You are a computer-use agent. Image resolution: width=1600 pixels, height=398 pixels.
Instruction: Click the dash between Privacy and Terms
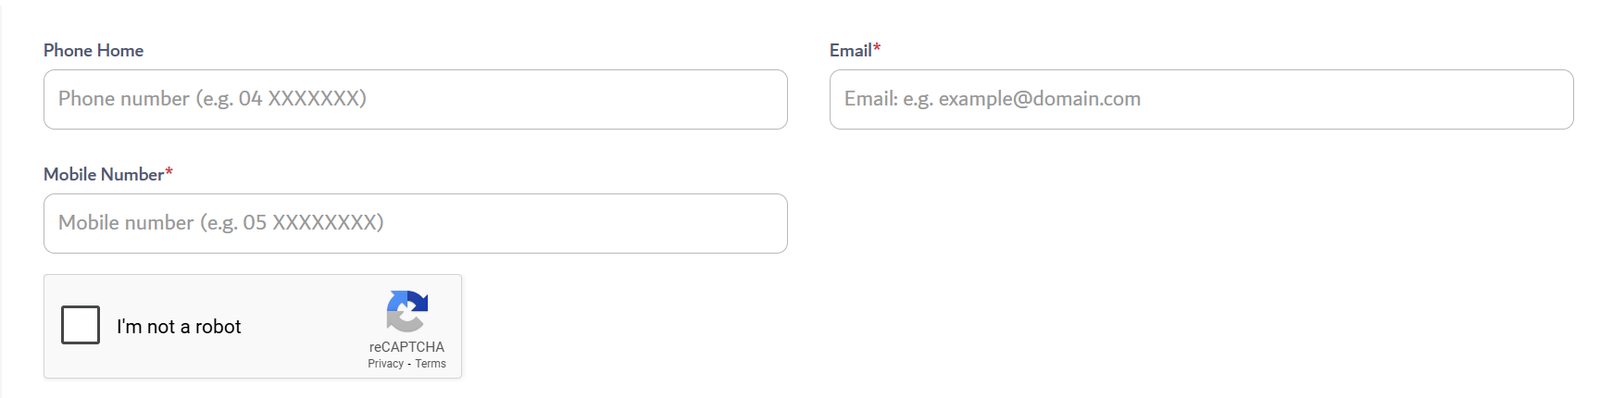(x=409, y=364)
